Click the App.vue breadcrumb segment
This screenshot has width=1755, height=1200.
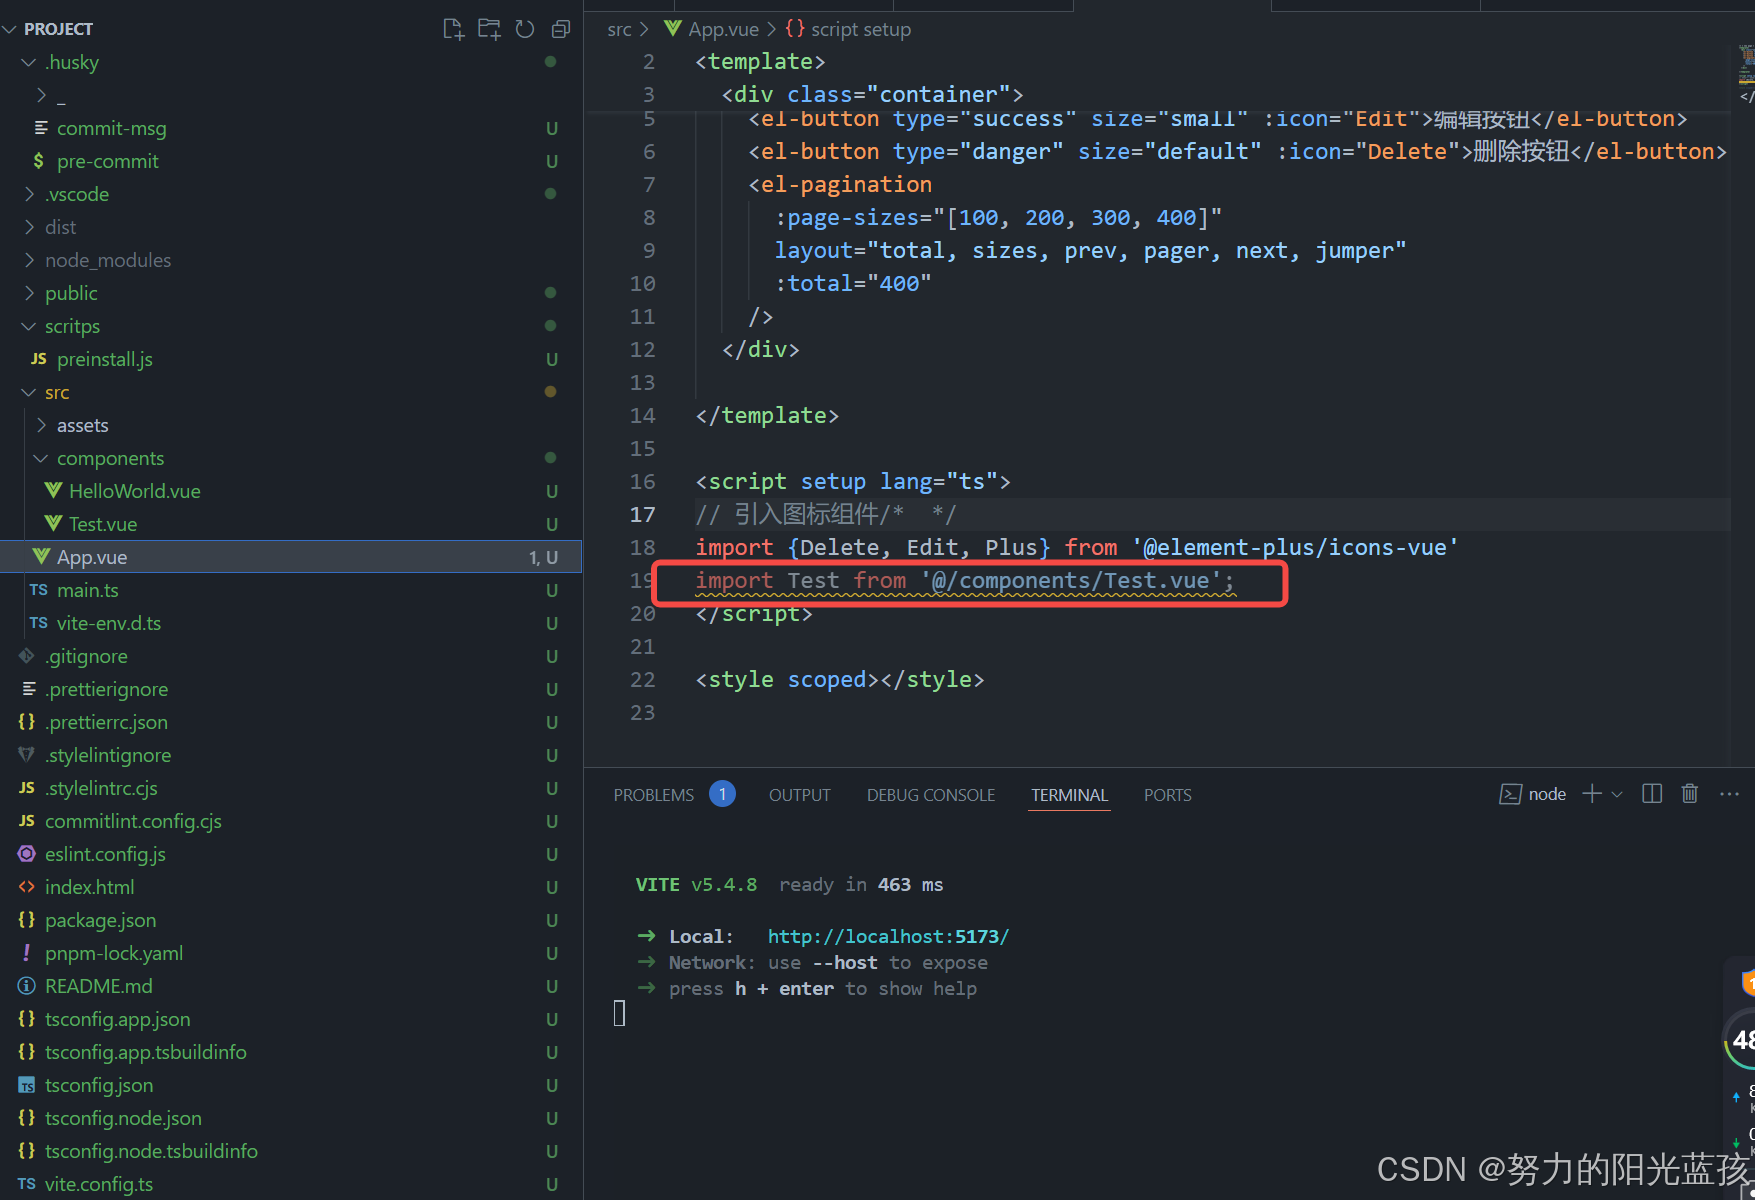point(712,29)
